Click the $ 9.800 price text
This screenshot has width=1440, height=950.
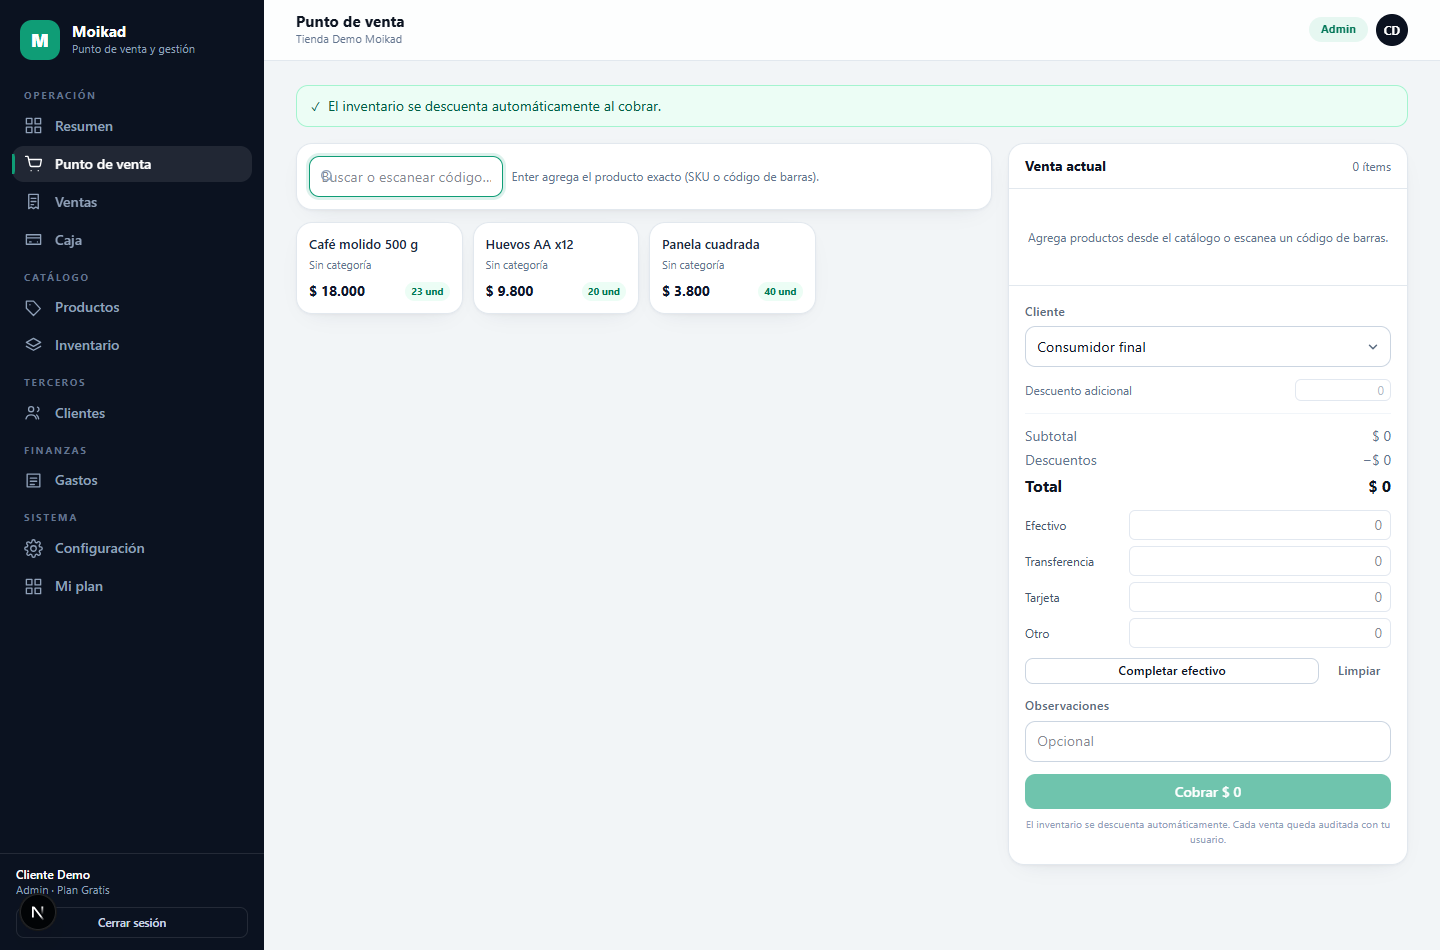[510, 291]
